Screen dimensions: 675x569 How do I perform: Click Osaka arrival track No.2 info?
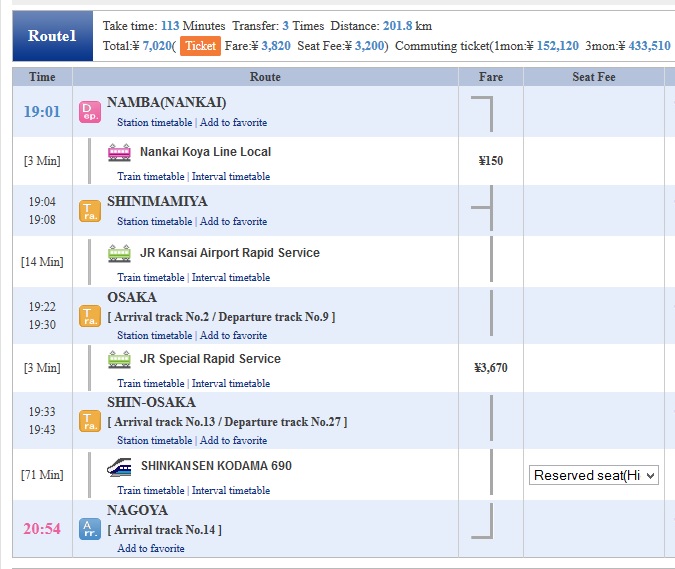(x=161, y=317)
